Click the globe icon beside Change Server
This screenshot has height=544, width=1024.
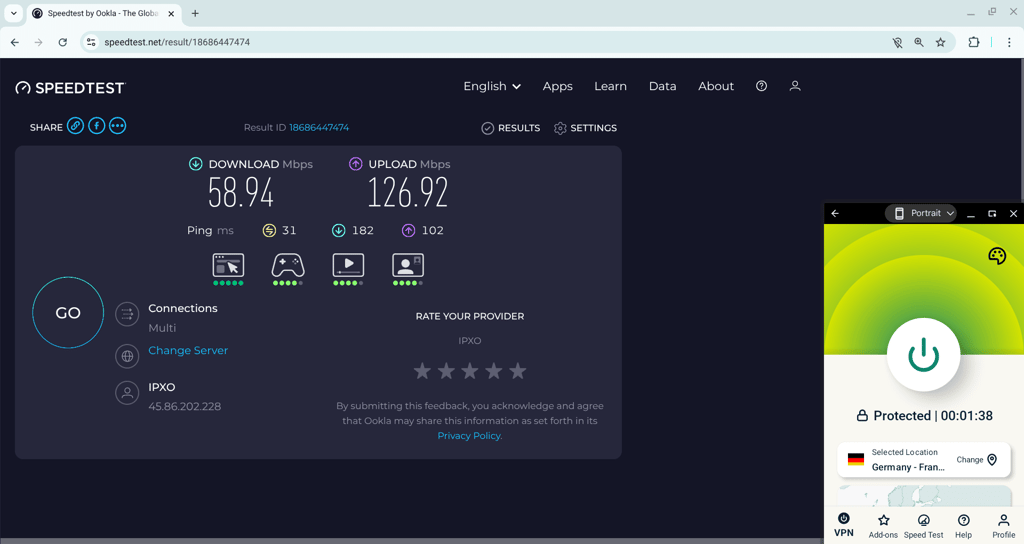point(127,356)
